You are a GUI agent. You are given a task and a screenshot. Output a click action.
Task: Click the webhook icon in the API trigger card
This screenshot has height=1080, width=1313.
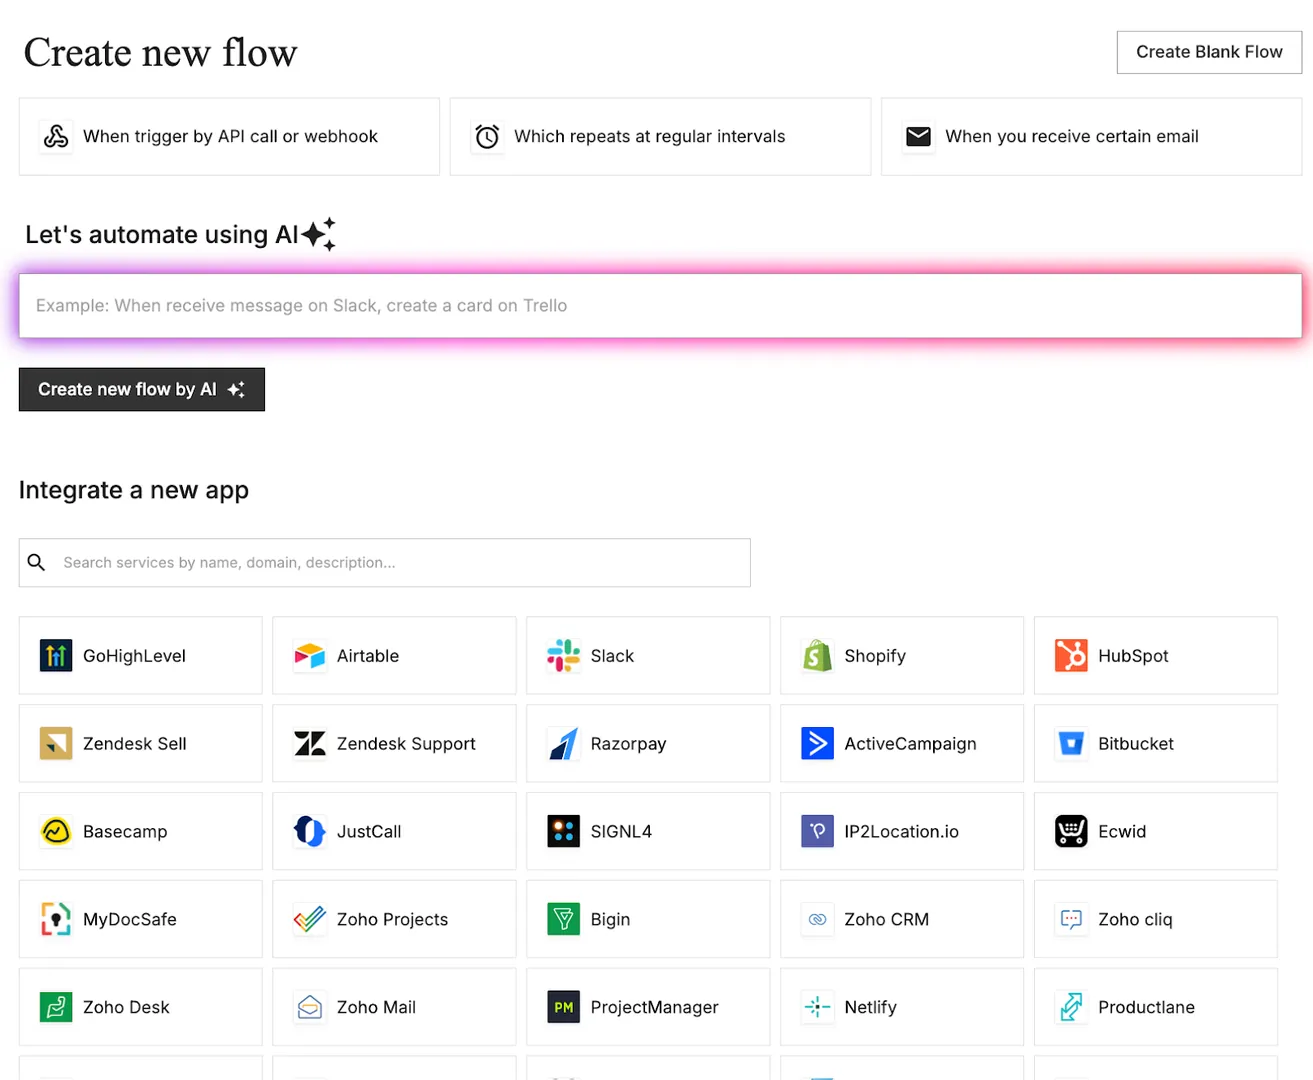coord(56,137)
